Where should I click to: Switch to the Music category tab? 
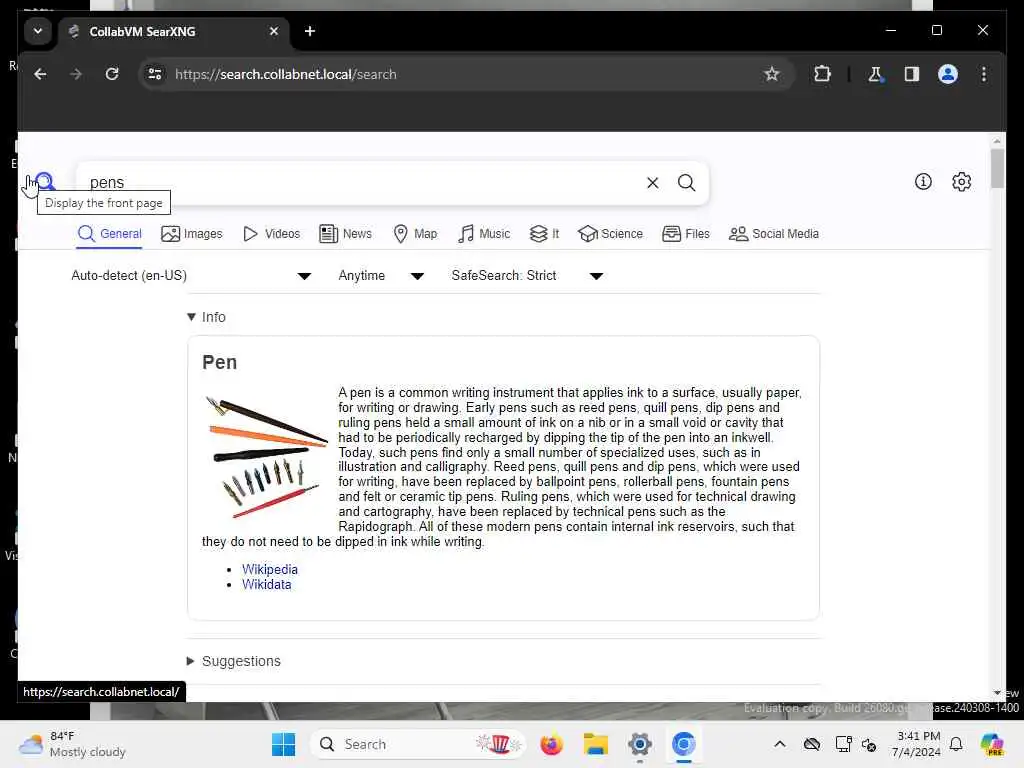(x=483, y=234)
